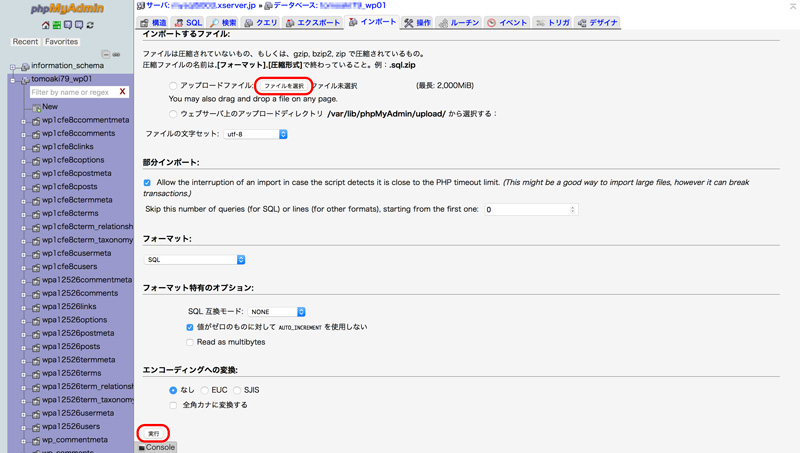The height and width of the screenshot is (453, 800).
Task: Expand the wp1cfe8ccommentmeta table node
Action: coord(23,121)
